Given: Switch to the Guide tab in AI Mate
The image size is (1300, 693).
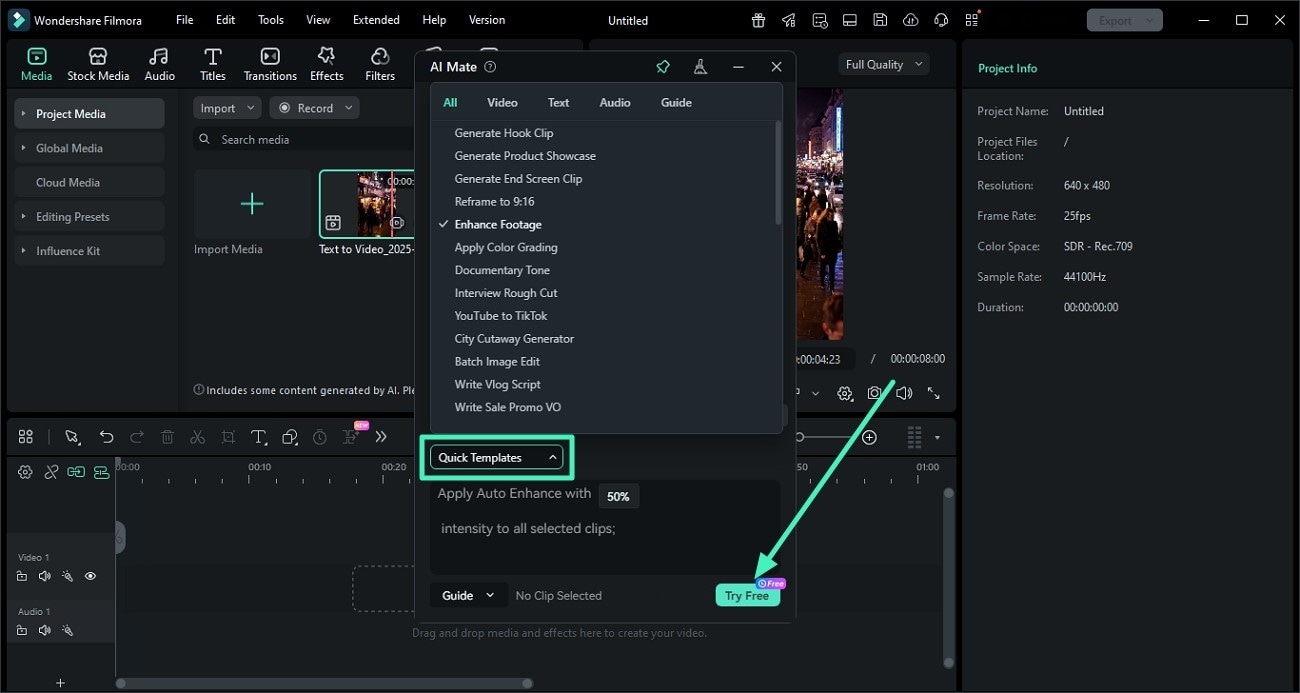Looking at the screenshot, I should 676,102.
